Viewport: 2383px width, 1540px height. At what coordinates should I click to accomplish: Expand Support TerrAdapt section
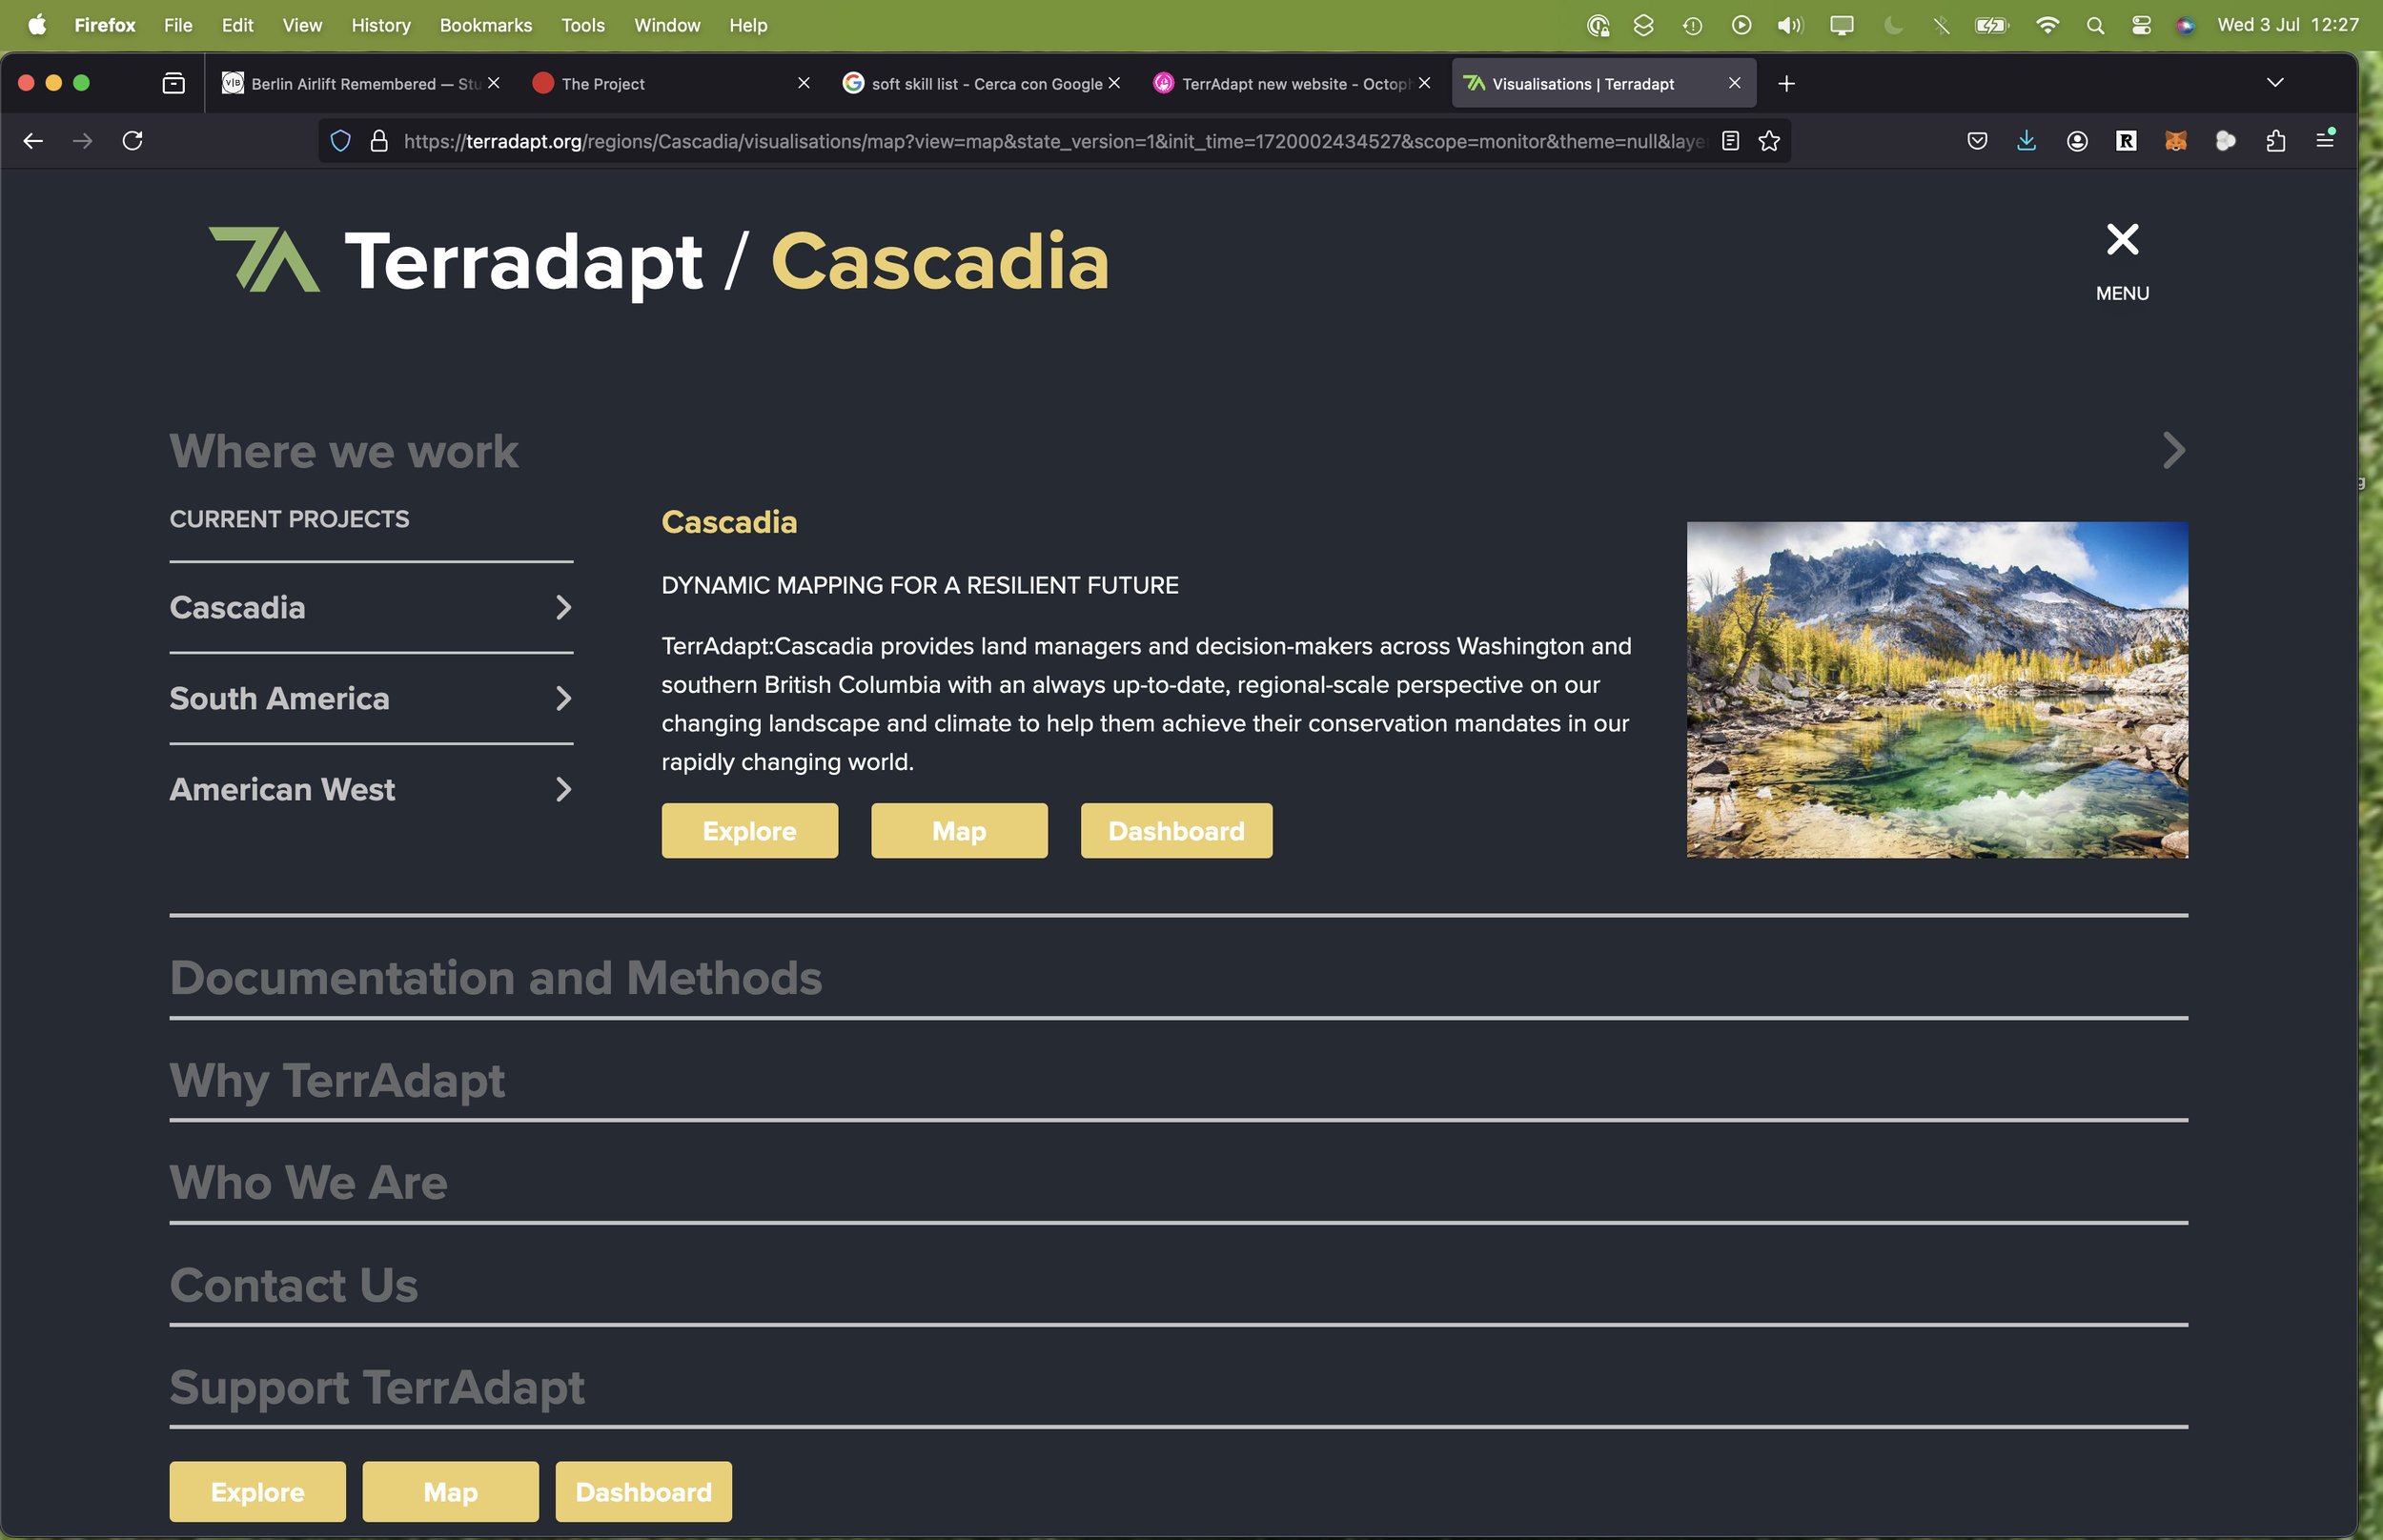coord(1178,1388)
